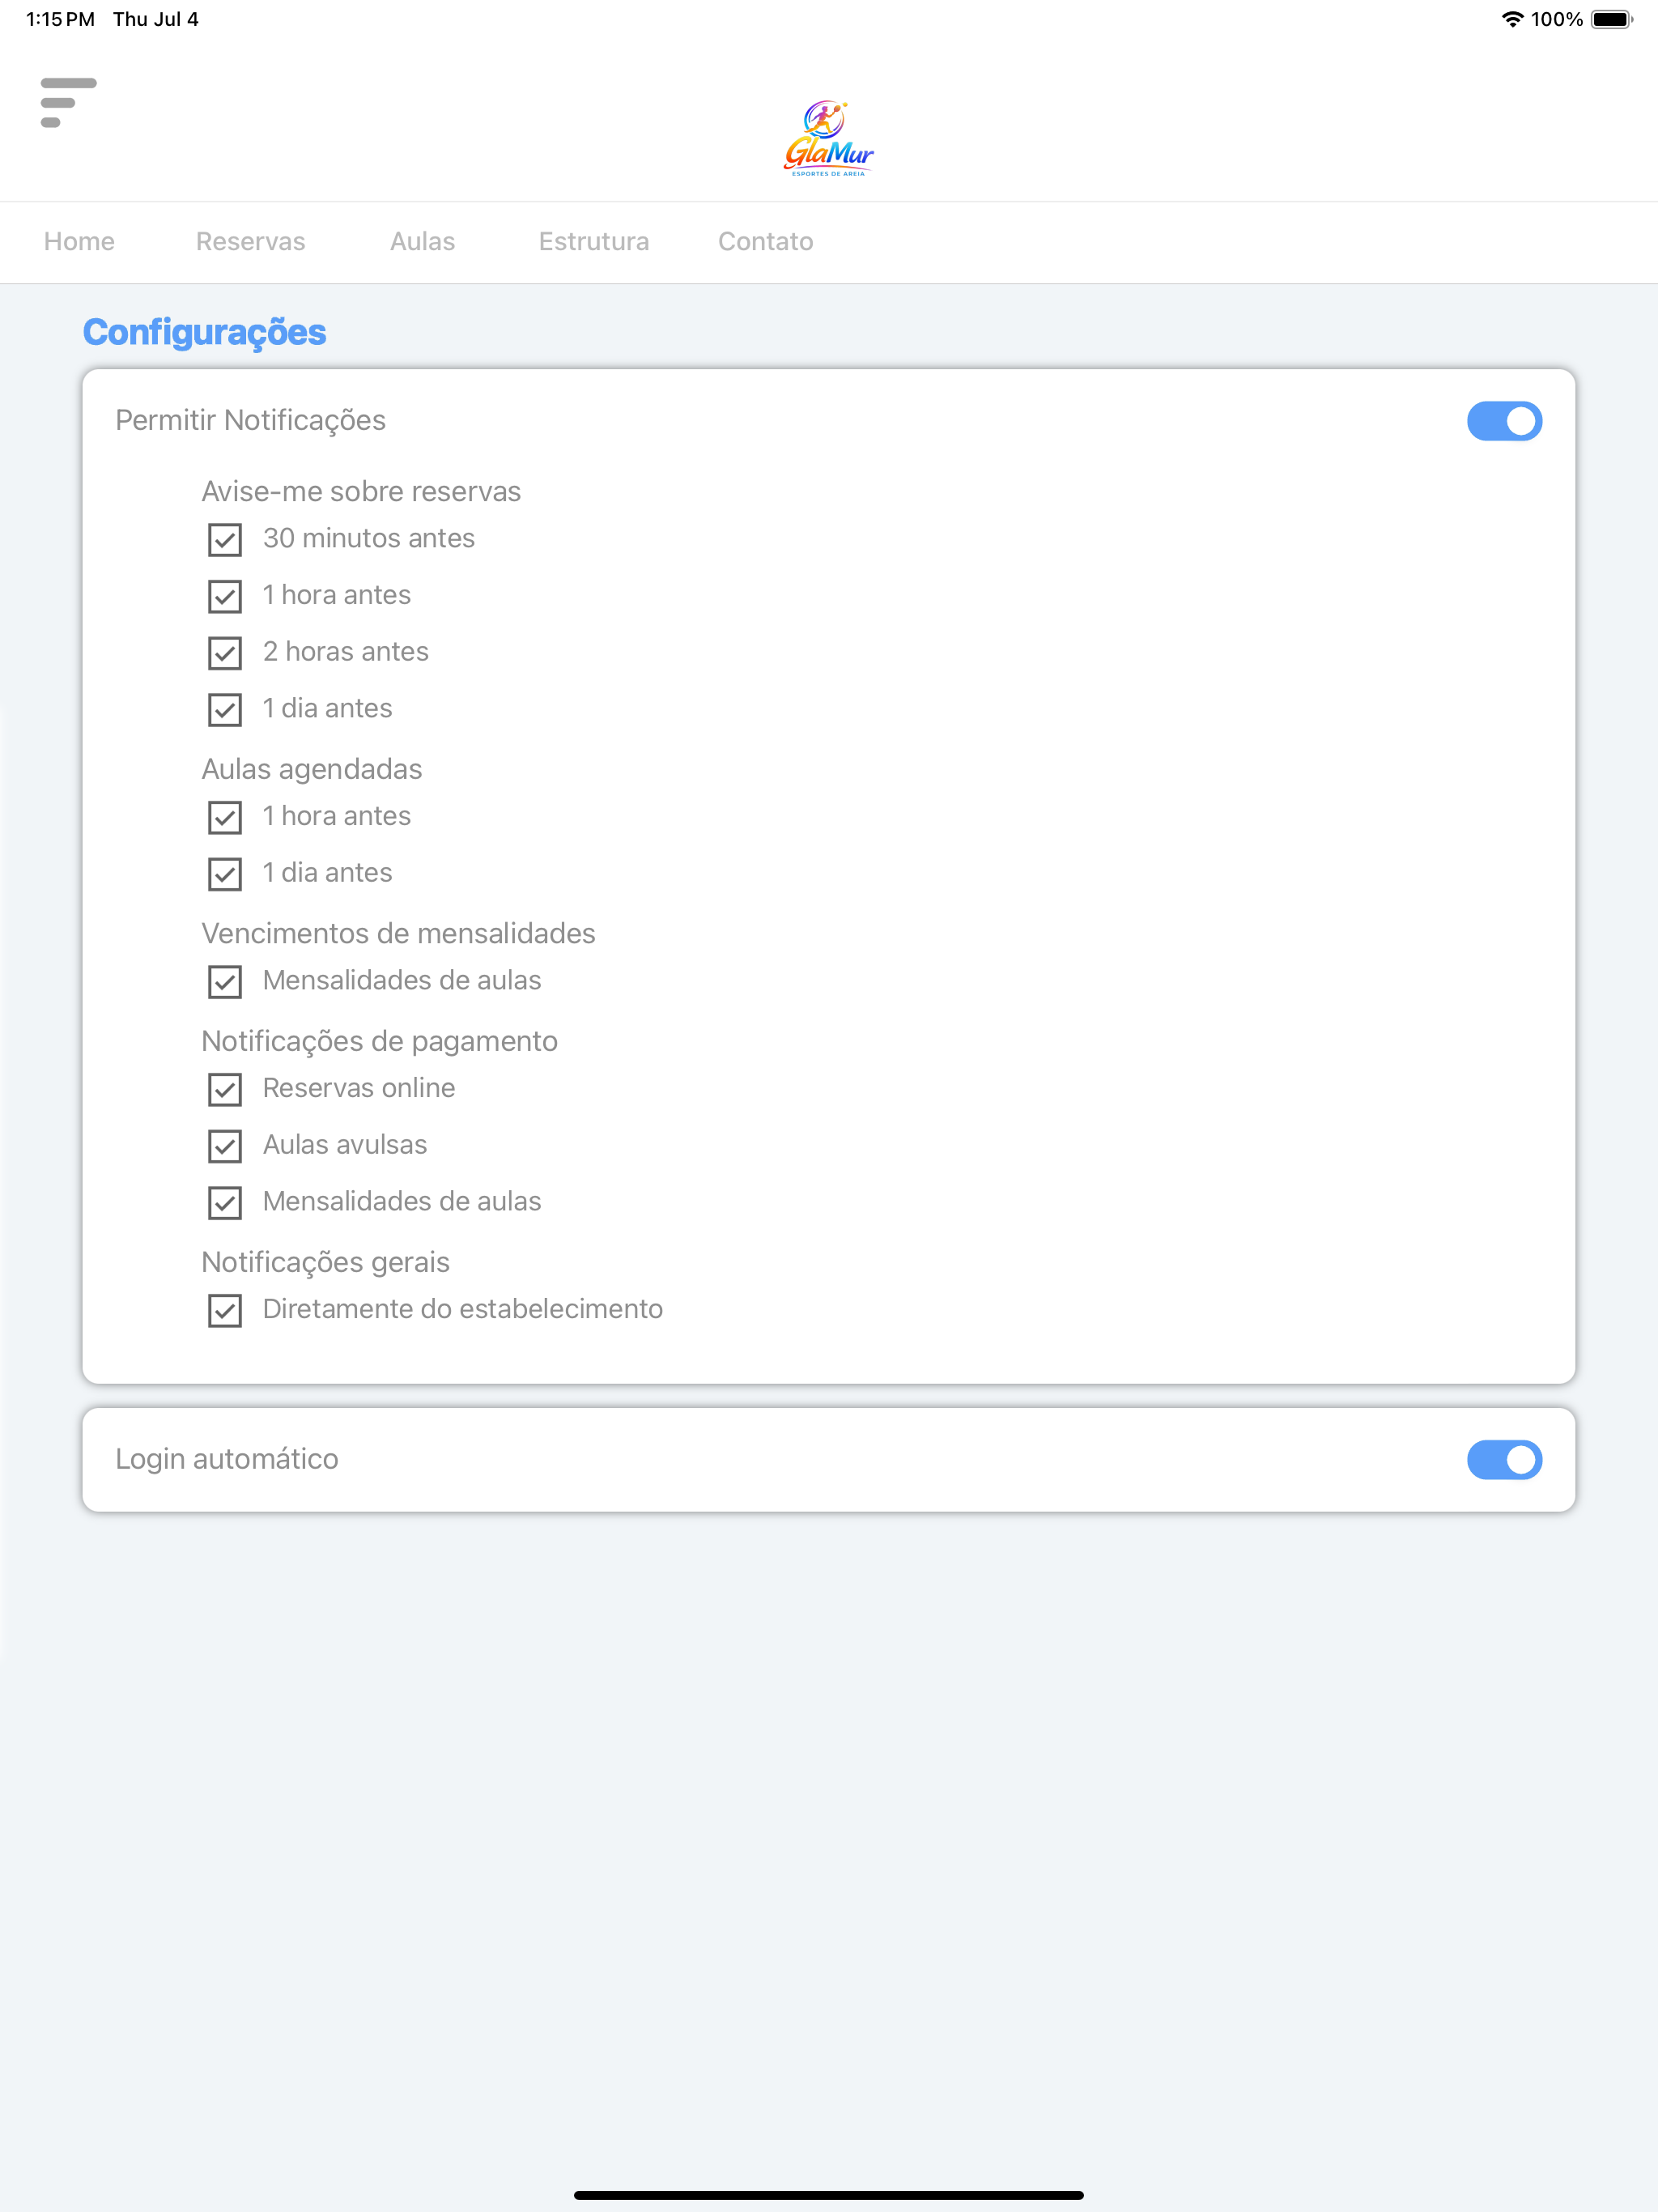This screenshot has height=2212, width=1658.
Task: Switch to the Reservas tab
Action: point(250,241)
